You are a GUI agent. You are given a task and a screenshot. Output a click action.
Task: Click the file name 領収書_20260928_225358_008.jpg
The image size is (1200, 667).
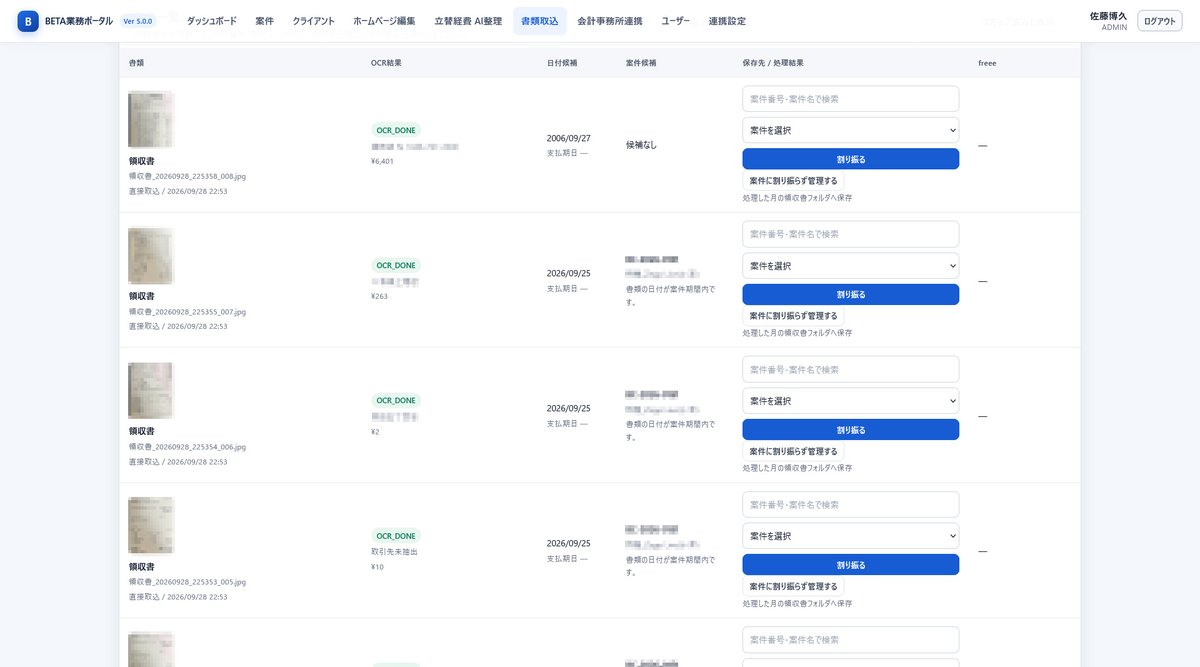(187, 176)
